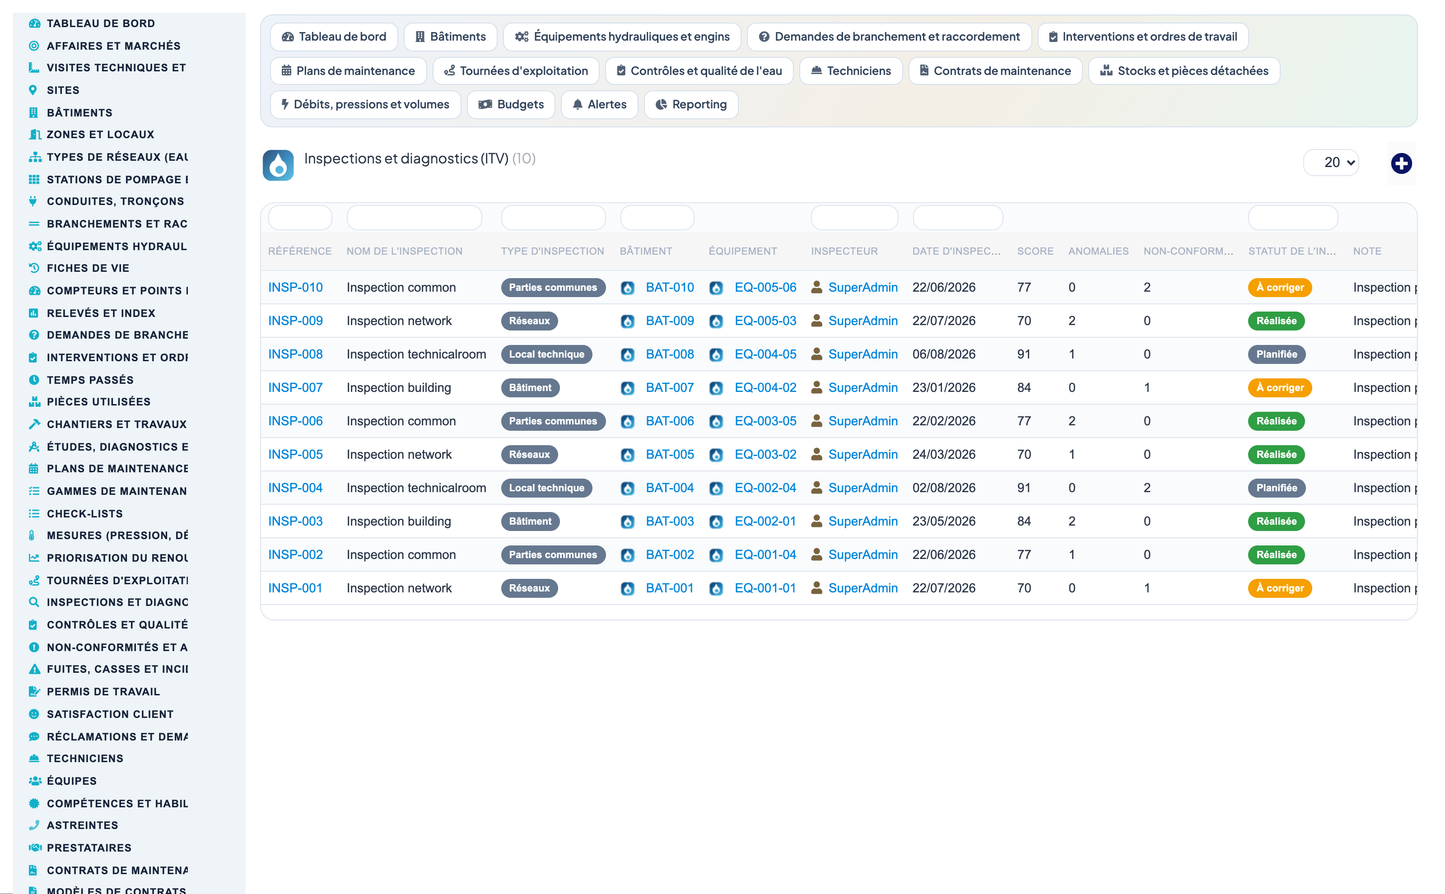The height and width of the screenshot is (894, 1445).
Task: Click the Nom de l'inspection filter field
Action: coord(414,217)
